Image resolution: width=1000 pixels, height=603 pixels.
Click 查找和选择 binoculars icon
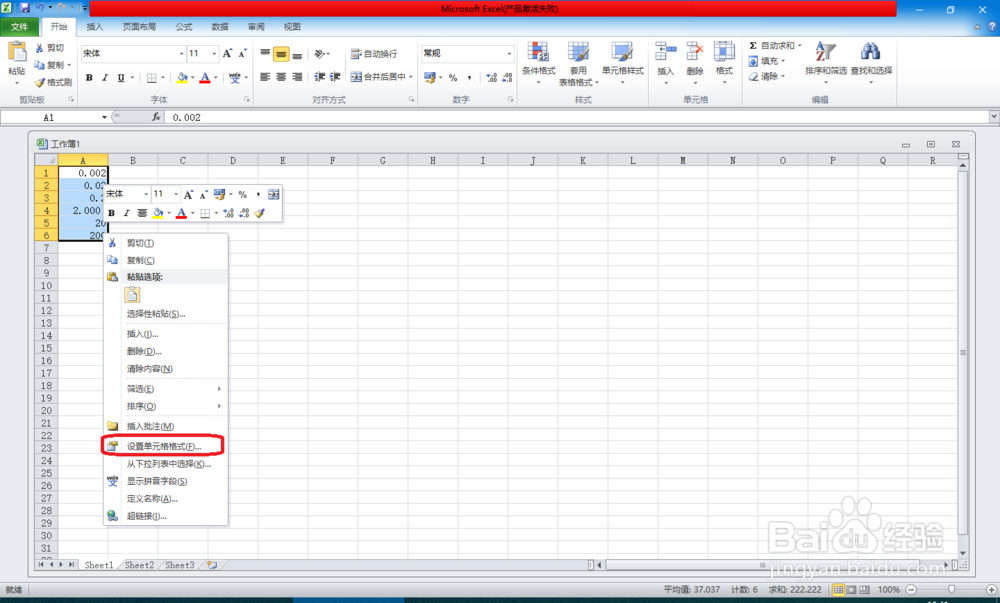tap(871, 52)
